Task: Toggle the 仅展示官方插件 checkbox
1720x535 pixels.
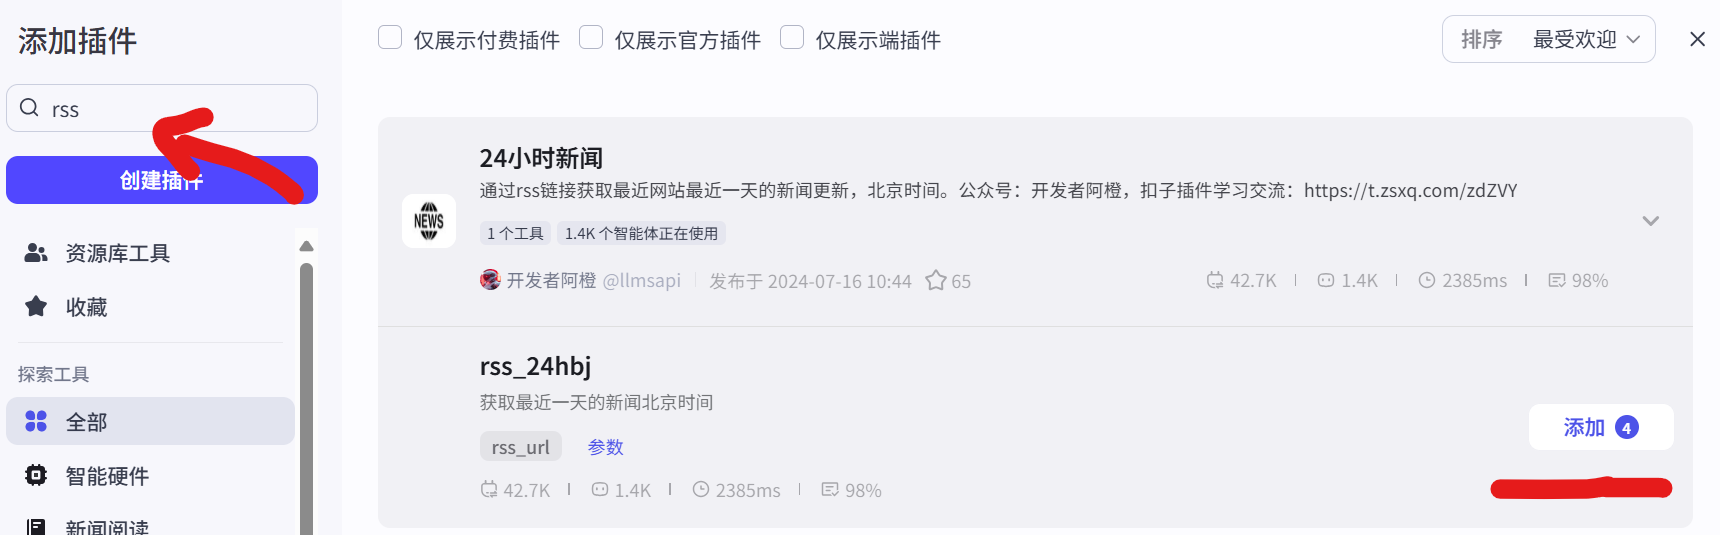Action: coord(591,38)
